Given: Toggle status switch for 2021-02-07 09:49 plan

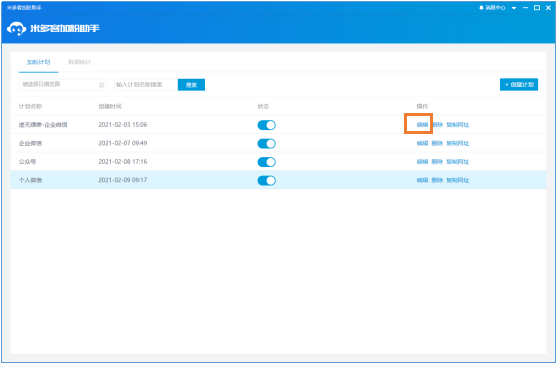Looking at the screenshot, I should pos(266,144).
